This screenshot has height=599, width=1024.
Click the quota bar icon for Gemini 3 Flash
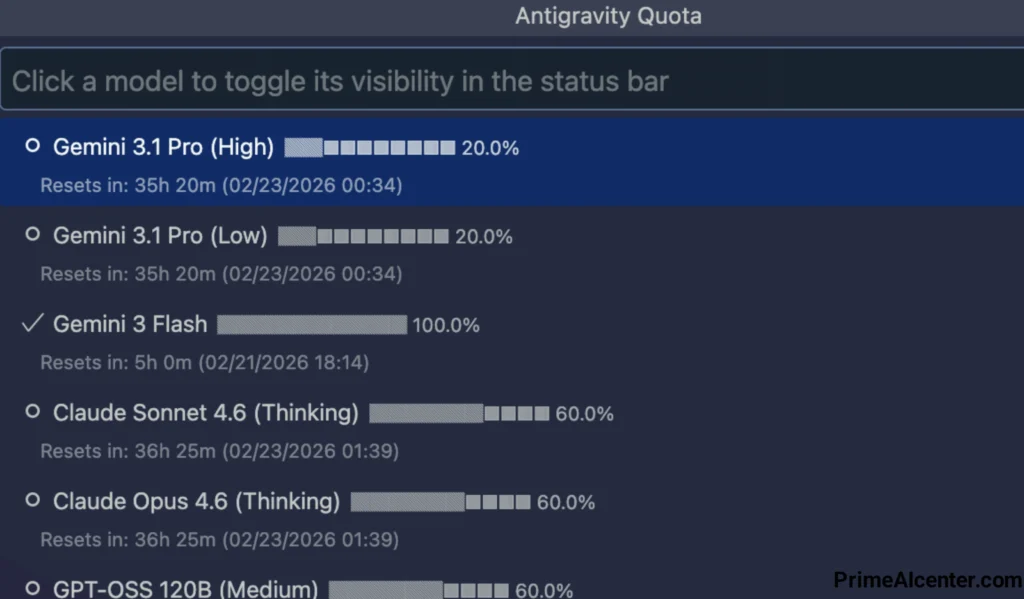(311, 324)
